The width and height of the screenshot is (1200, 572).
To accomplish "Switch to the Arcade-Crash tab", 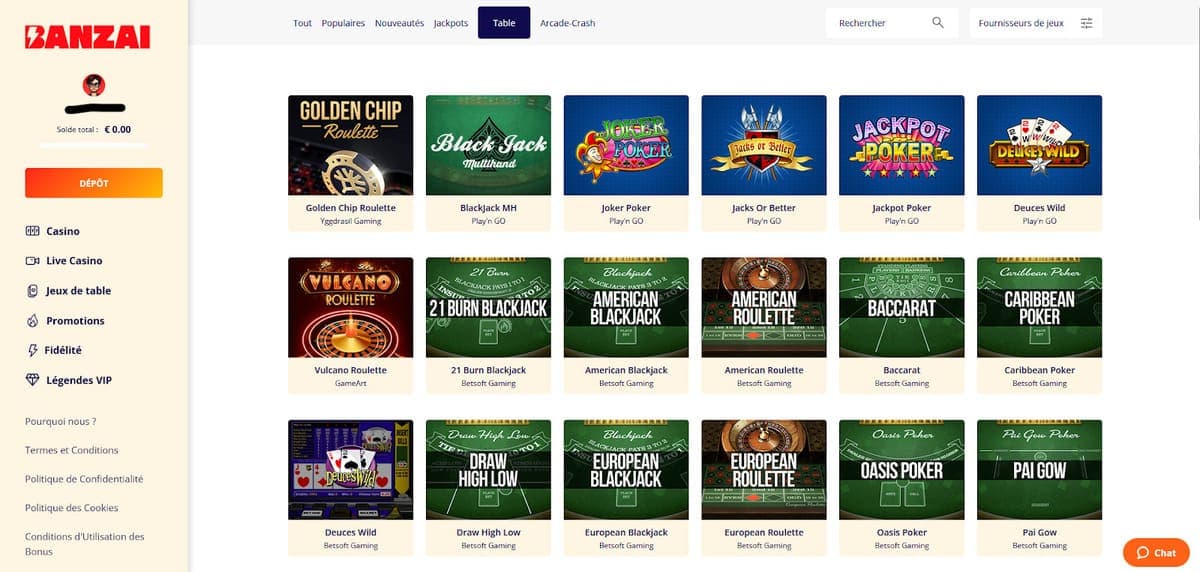I will [x=567, y=23].
